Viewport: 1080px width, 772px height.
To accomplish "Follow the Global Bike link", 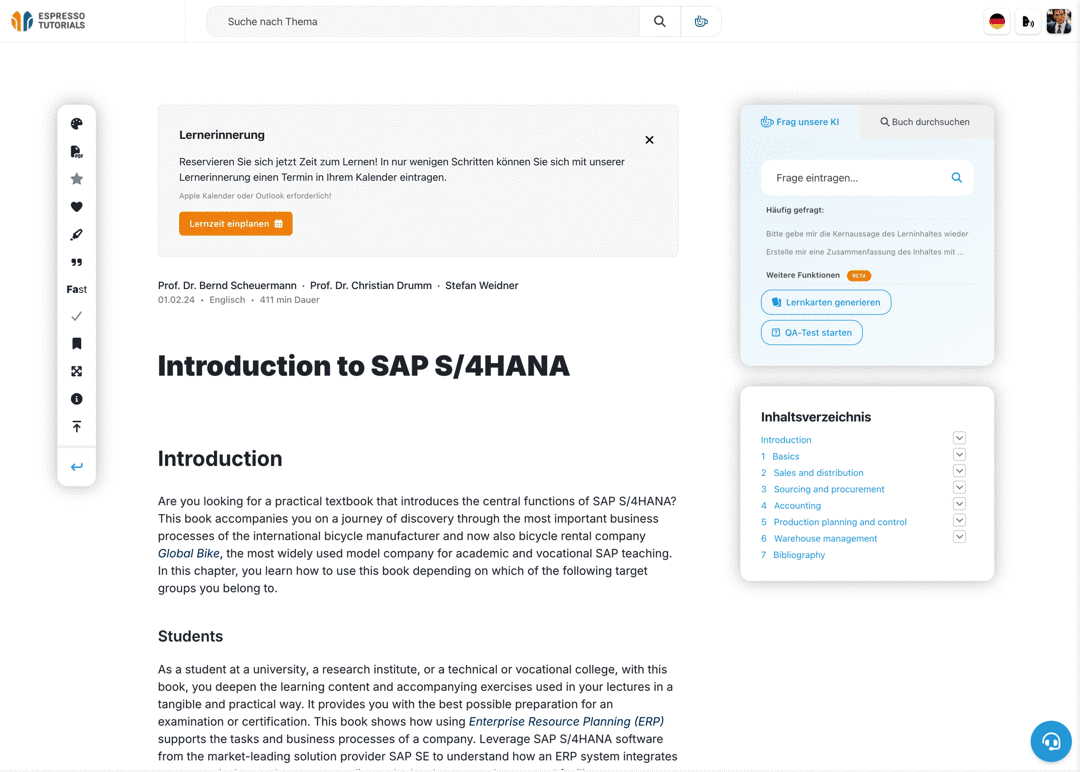I will [x=189, y=553].
